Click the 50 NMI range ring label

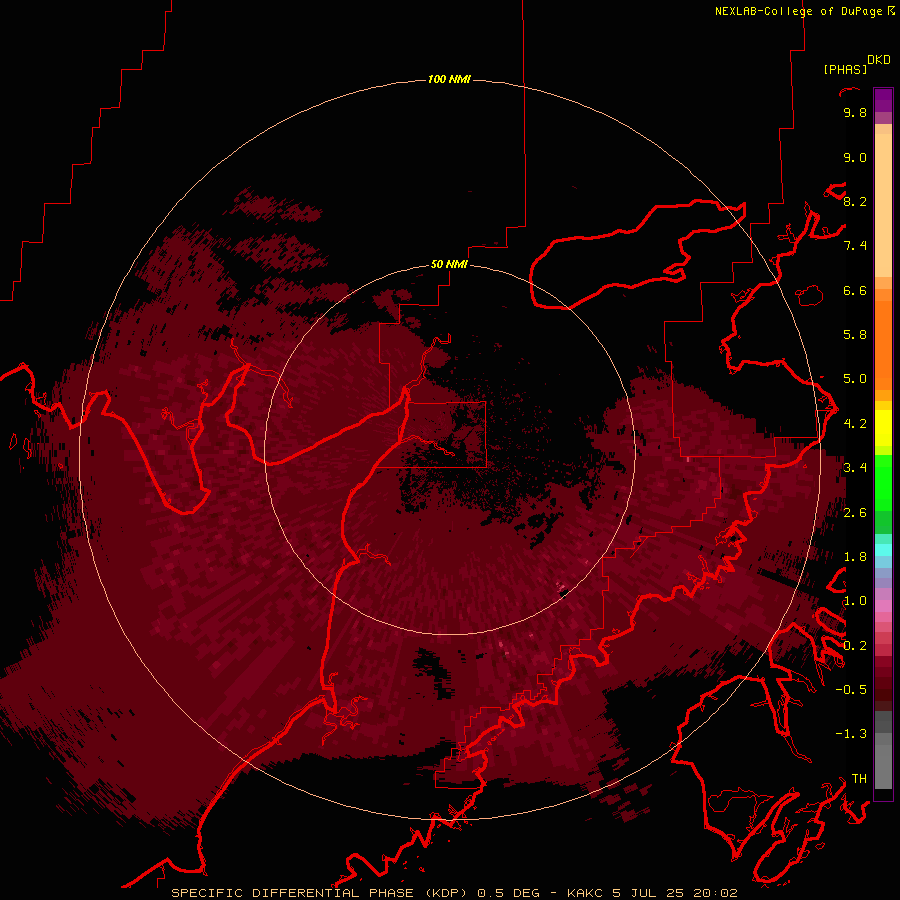449,264
